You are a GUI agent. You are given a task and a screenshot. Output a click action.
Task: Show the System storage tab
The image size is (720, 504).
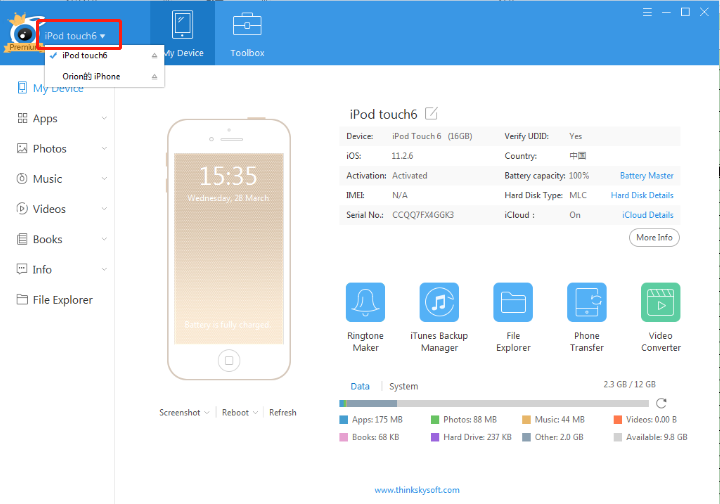click(x=403, y=386)
